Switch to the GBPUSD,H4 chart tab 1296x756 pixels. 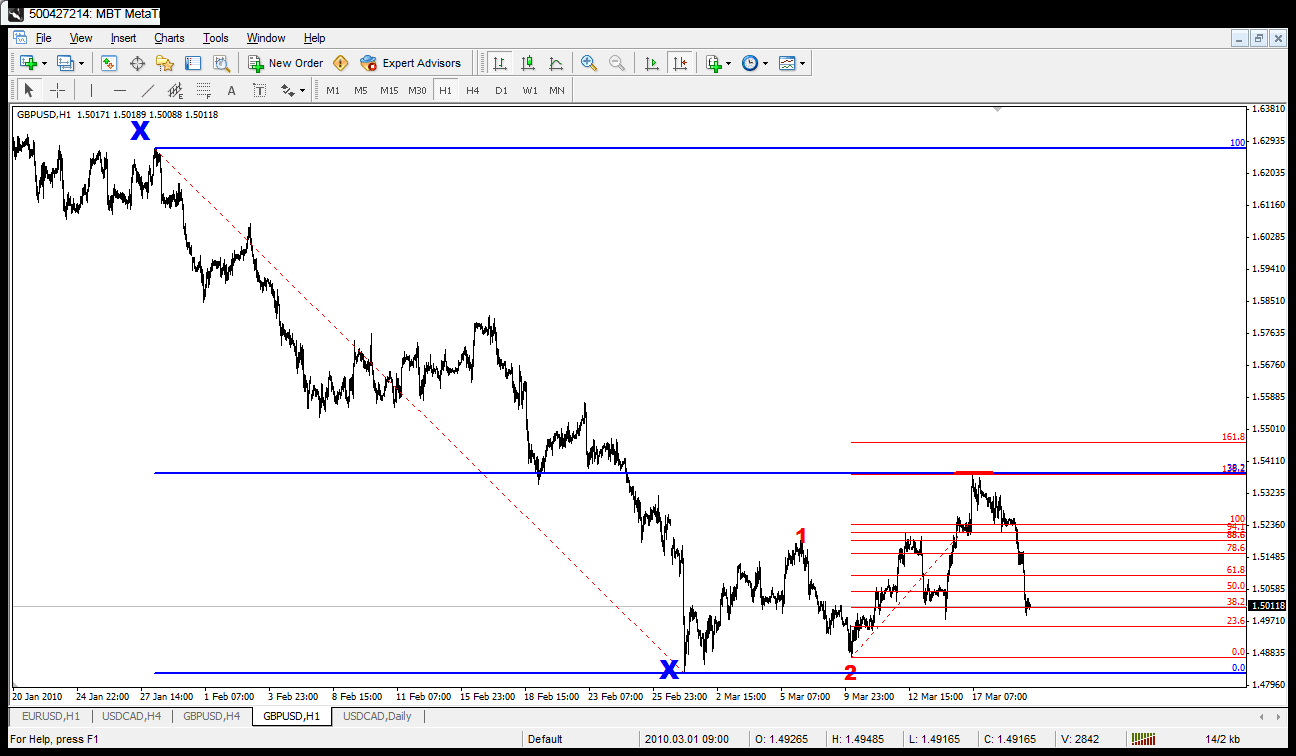pos(211,716)
